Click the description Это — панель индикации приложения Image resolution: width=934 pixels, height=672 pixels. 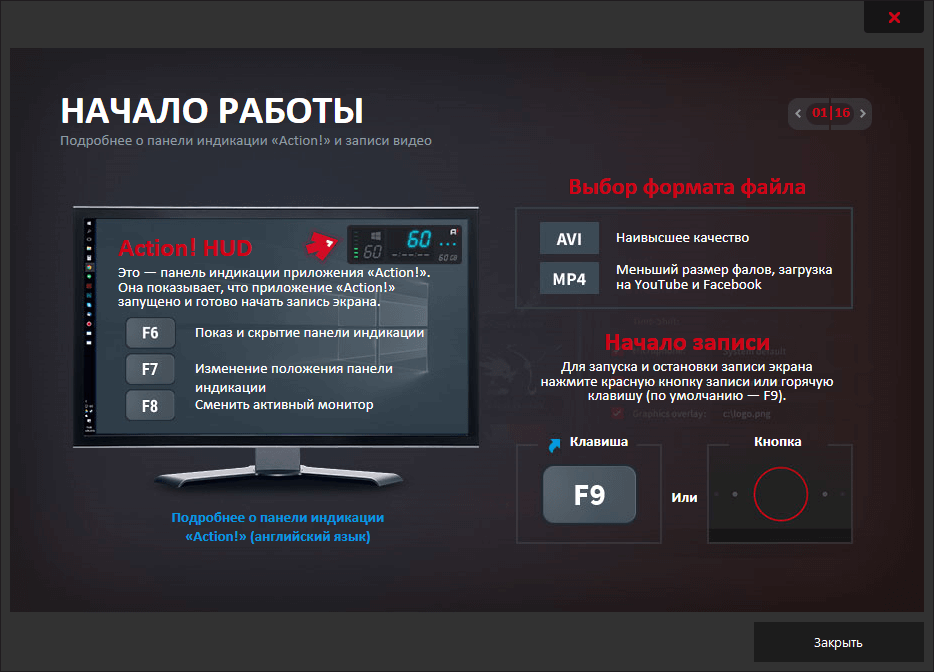tap(274, 287)
